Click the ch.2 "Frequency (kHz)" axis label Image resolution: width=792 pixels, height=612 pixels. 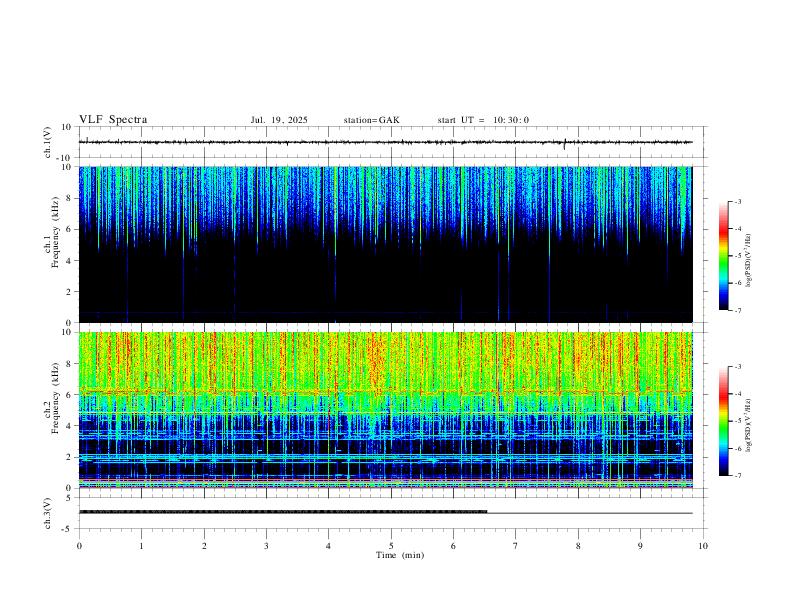click(x=56, y=398)
